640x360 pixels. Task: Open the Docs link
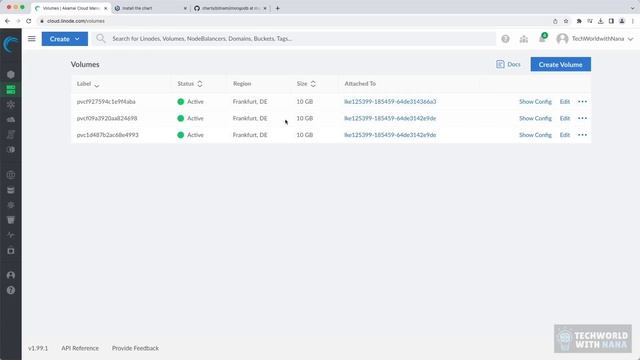508,64
